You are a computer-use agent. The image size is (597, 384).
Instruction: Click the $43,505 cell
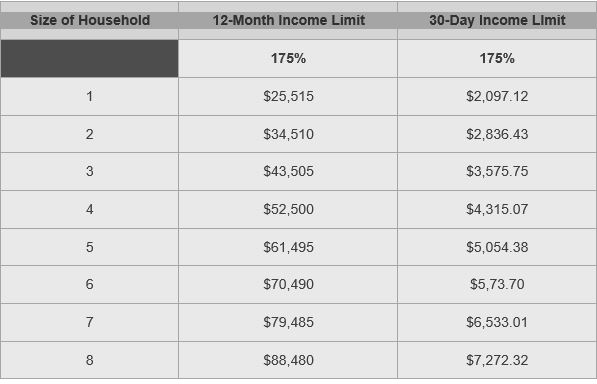point(288,172)
